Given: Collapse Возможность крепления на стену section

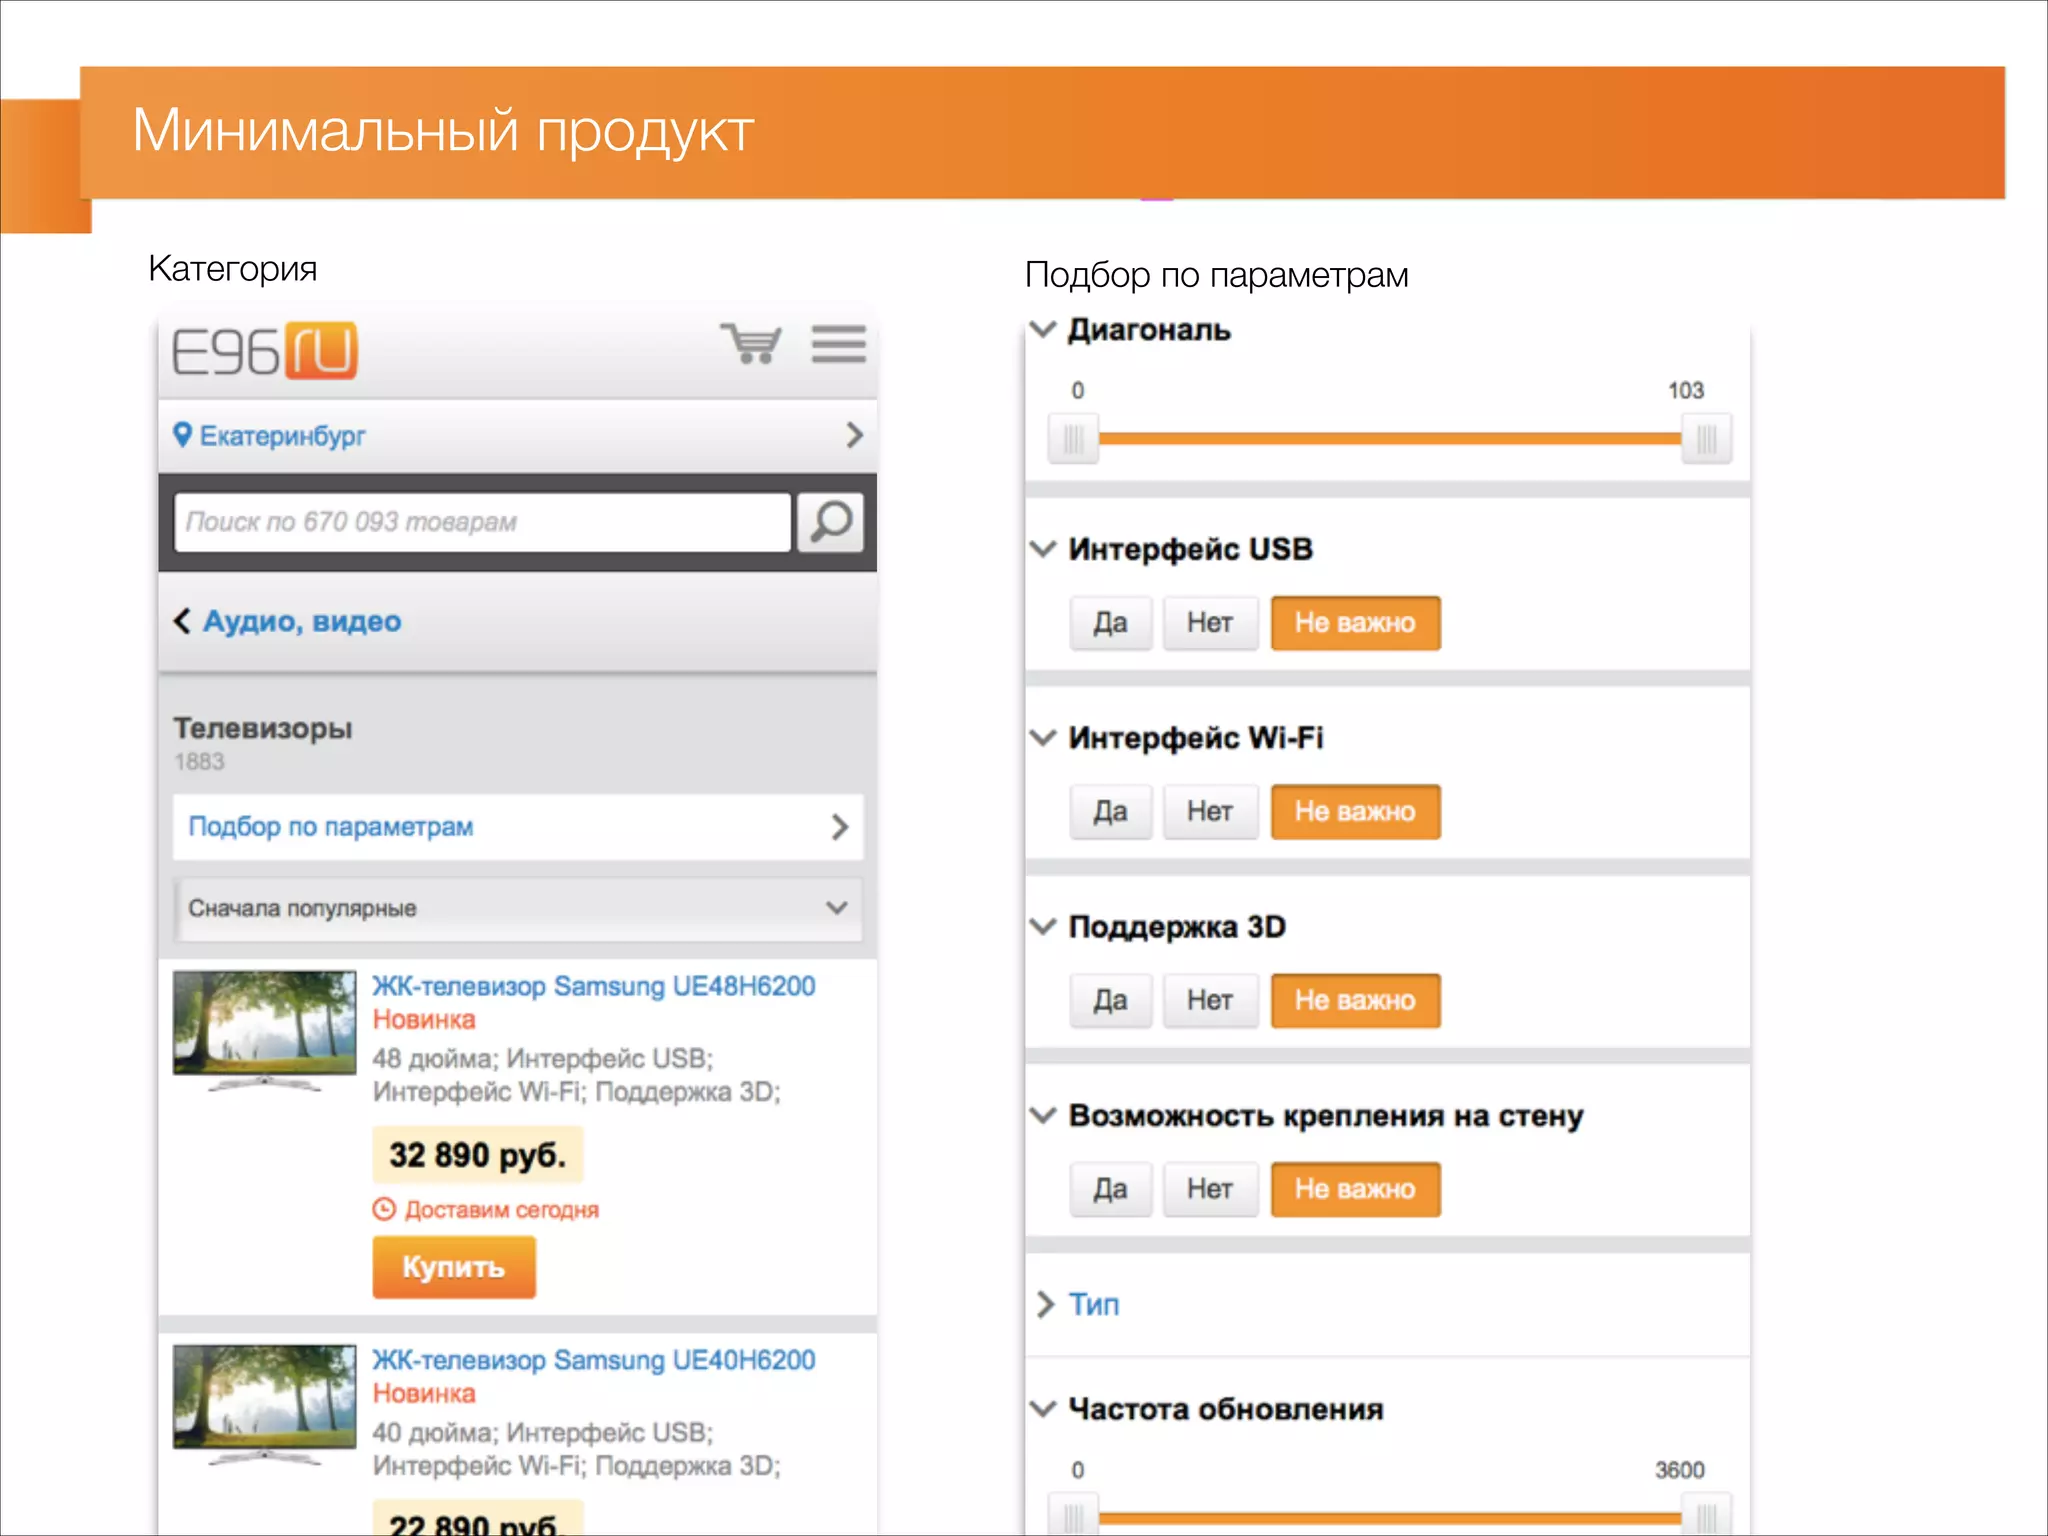Looking at the screenshot, I should point(1043,1116).
